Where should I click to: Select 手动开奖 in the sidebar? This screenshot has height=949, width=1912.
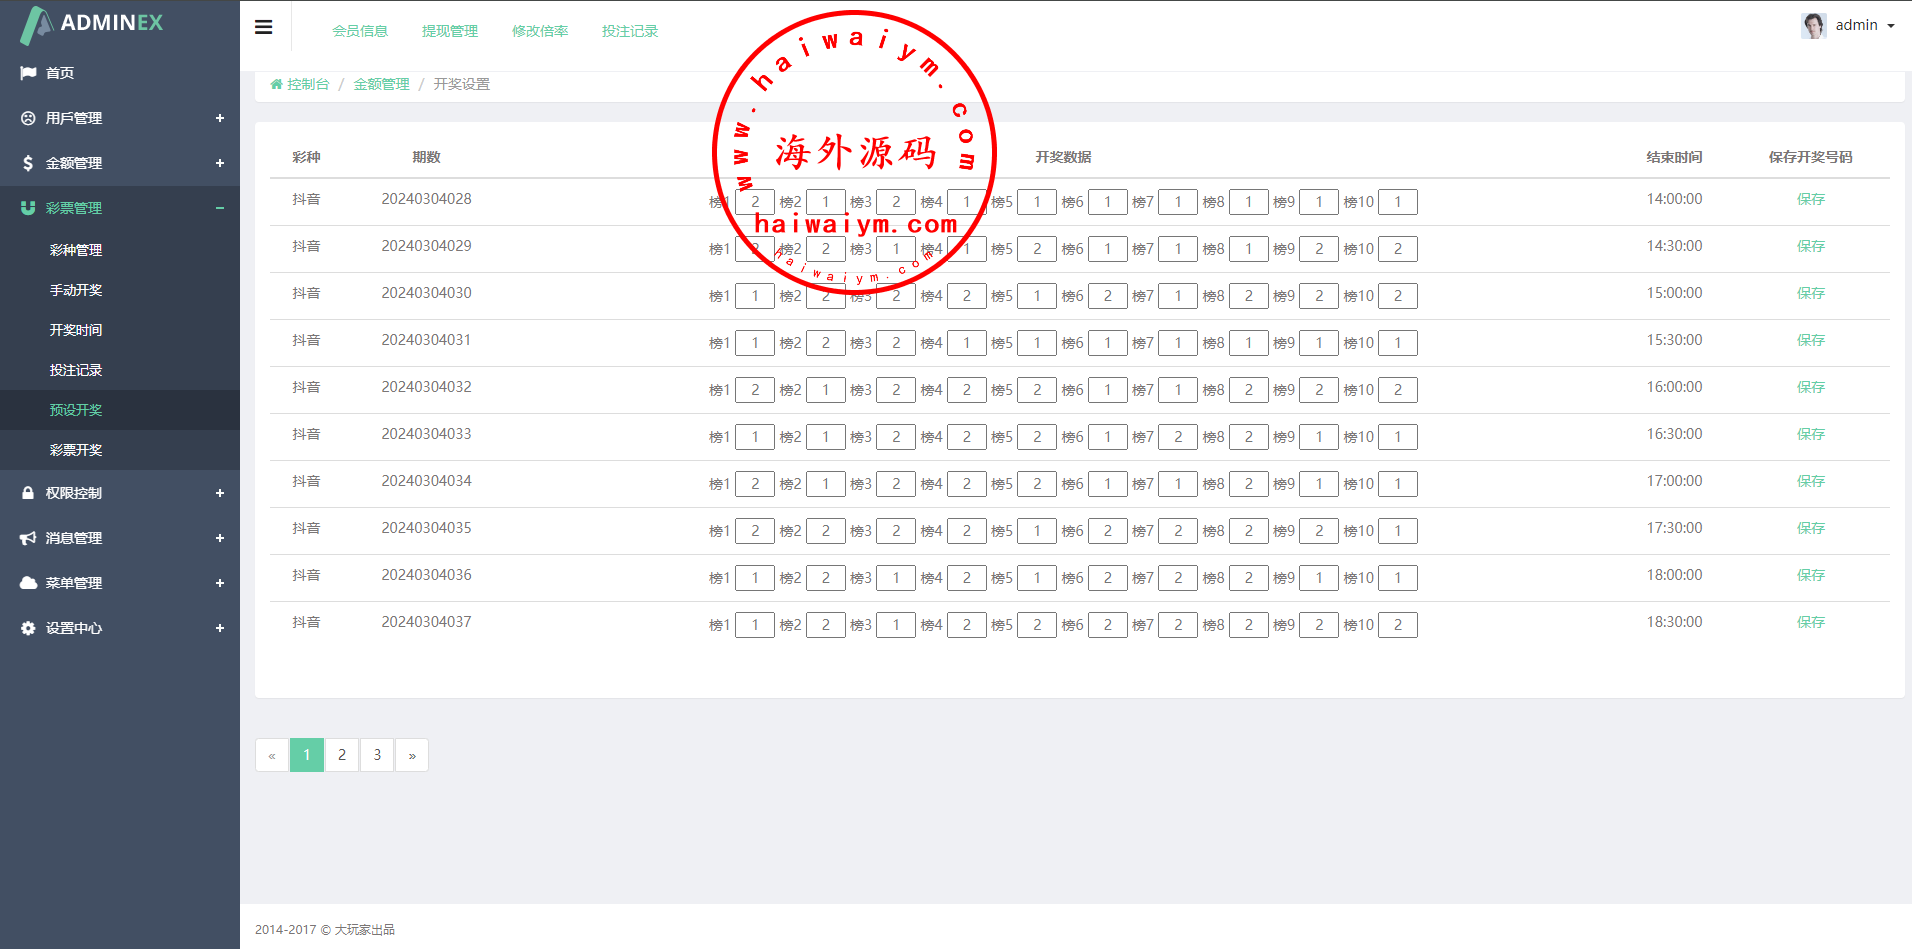coord(76,290)
